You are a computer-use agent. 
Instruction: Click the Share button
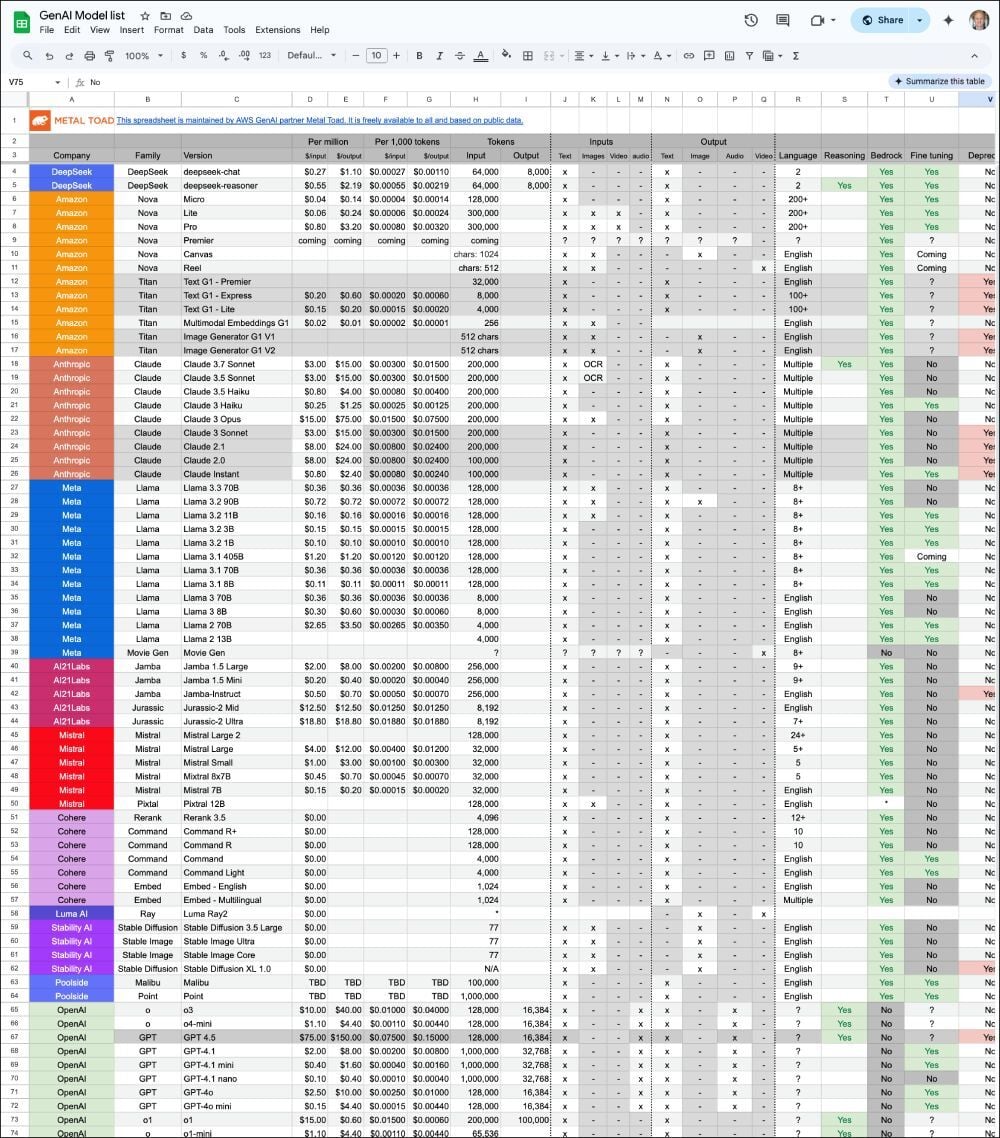point(882,20)
